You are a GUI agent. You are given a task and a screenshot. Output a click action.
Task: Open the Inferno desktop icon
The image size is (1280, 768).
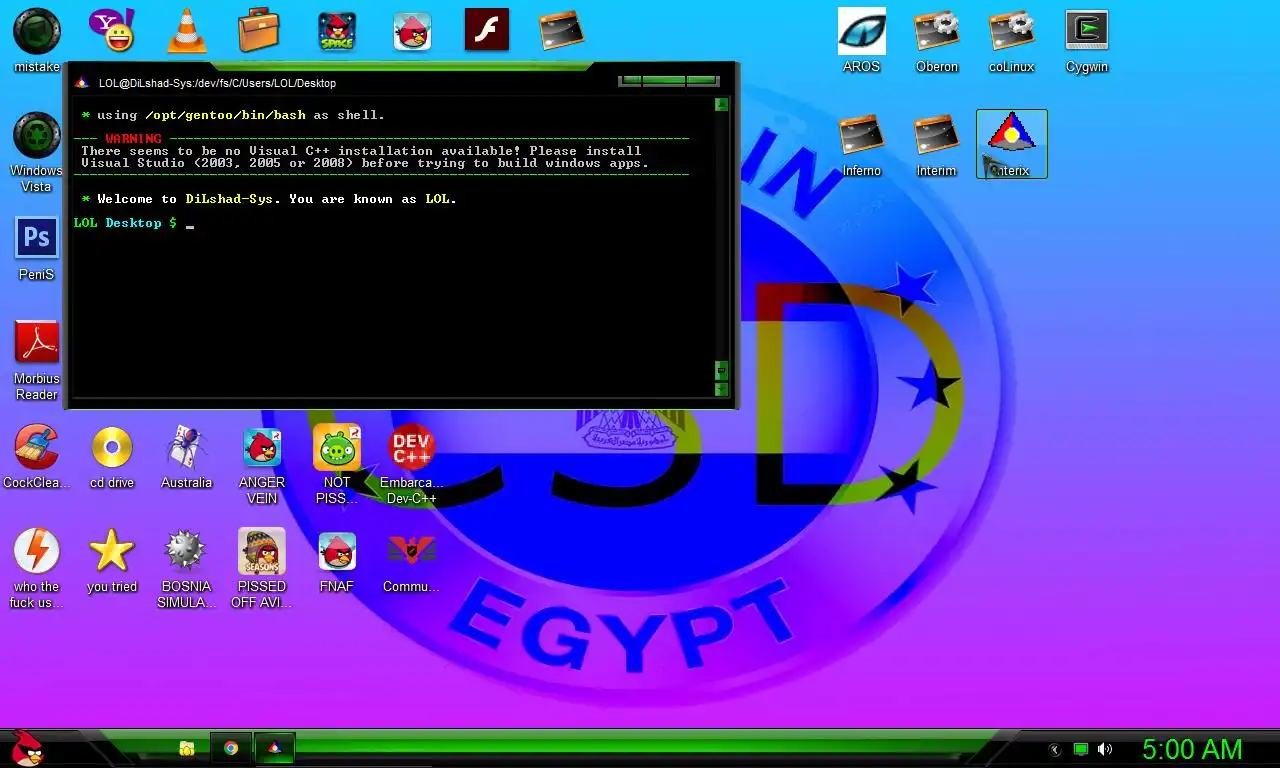click(862, 145)
